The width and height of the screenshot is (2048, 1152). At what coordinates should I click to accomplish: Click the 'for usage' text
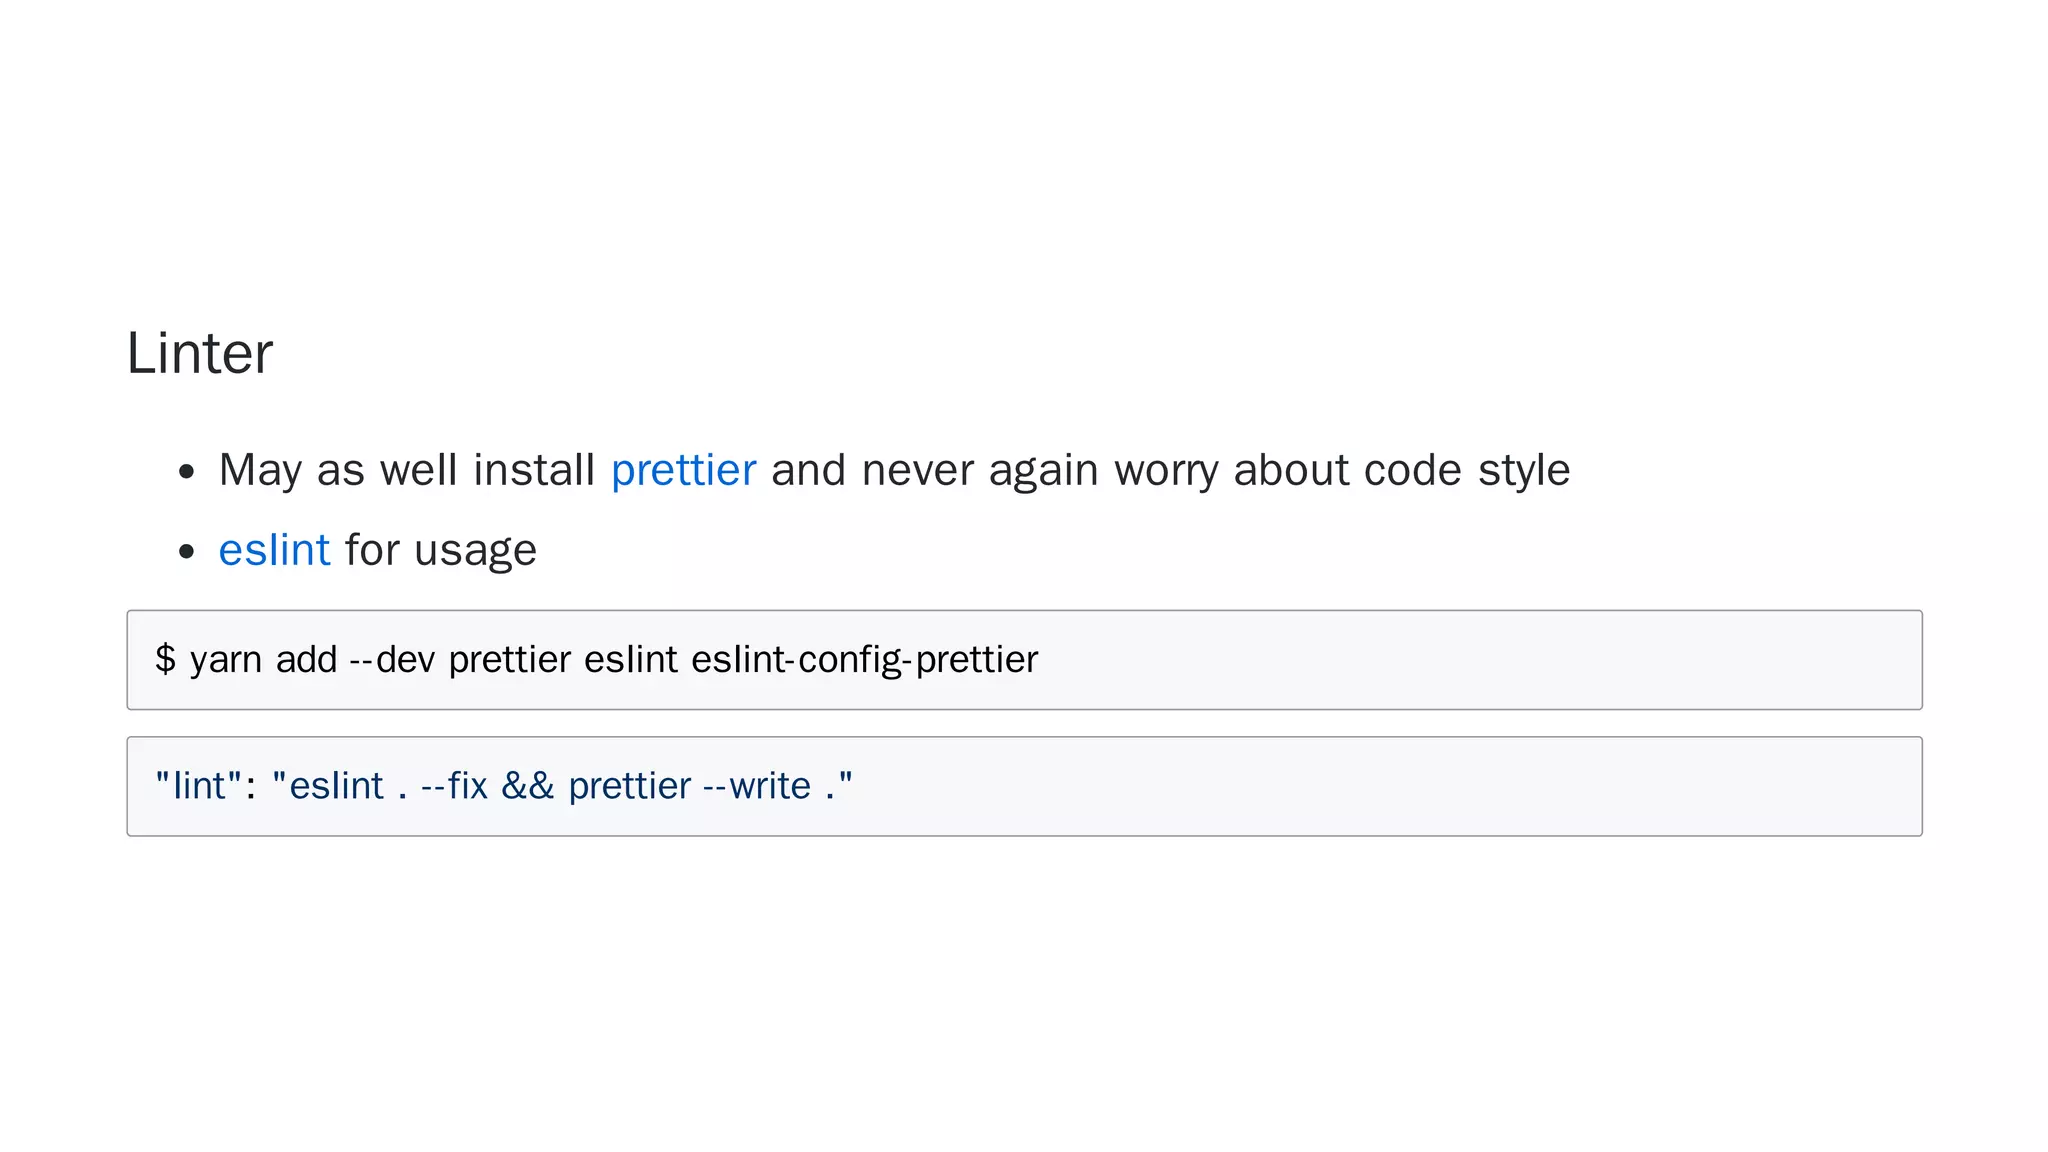[x=440, y=550]
